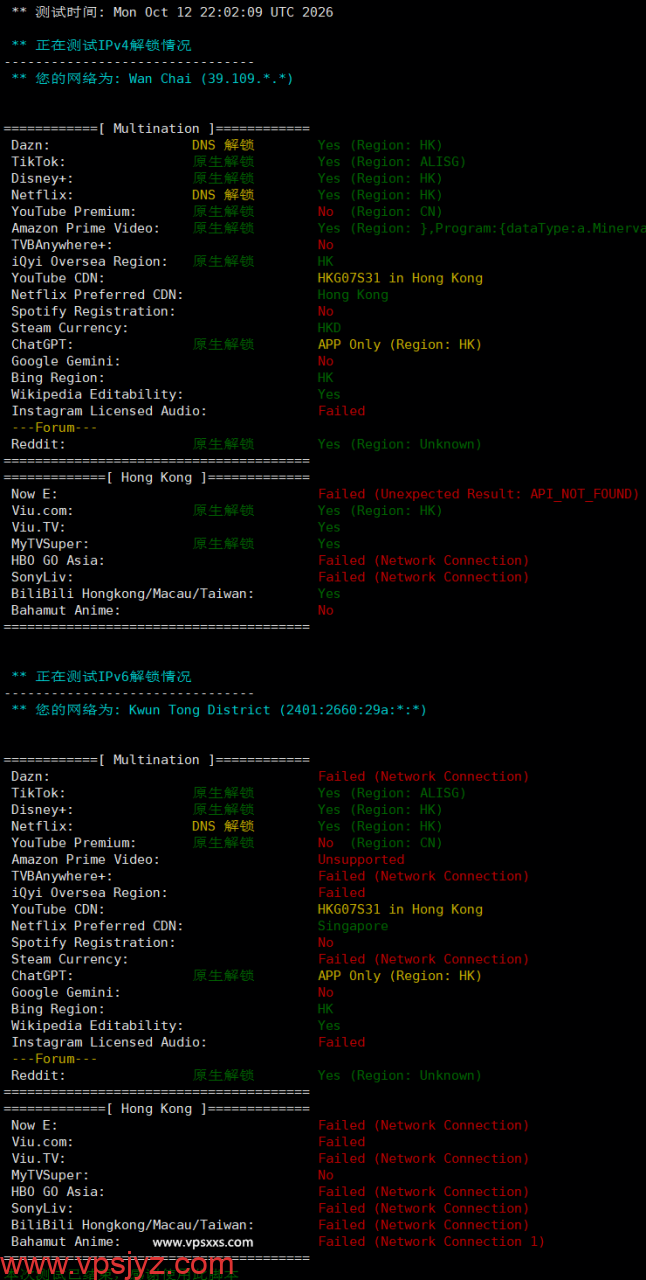Click Steam Currency 'Failed (Network Connection)' result
The width and height of the screenshot is (646, 1280).
point(424,959)
